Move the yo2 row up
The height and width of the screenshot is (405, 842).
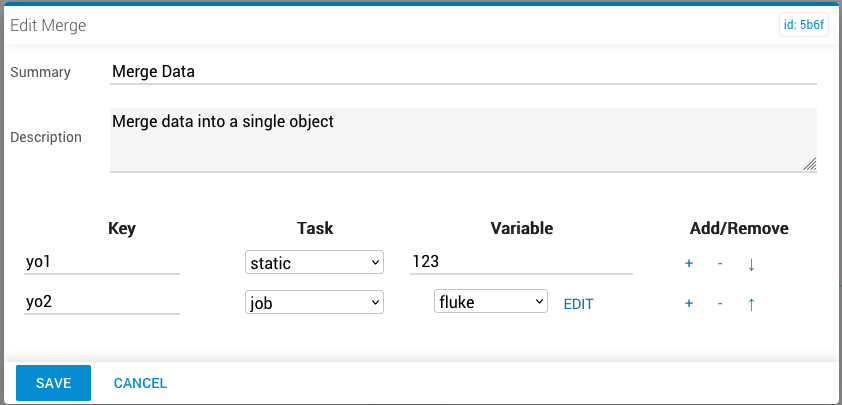751,303
